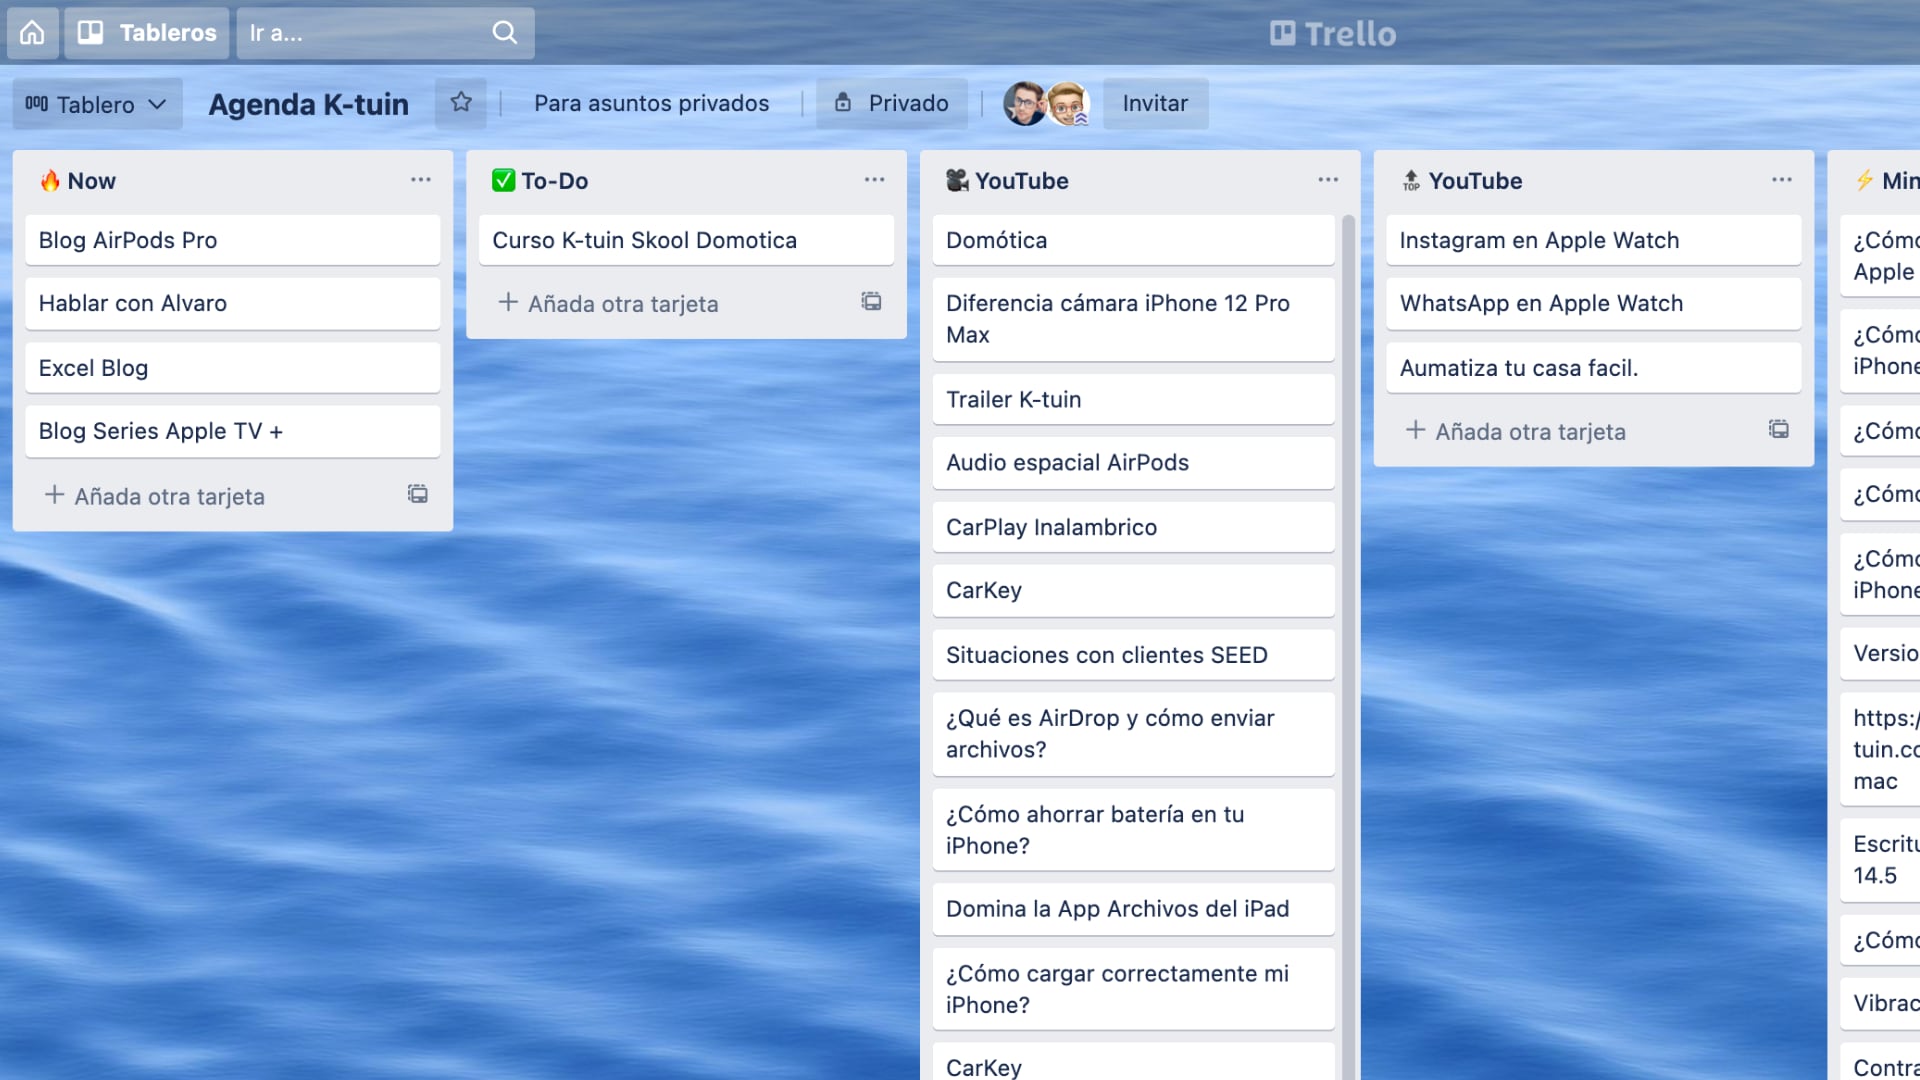Open the 'Vibrac' card in the Min list
The image size is (1920, 1080).
1880,1003
